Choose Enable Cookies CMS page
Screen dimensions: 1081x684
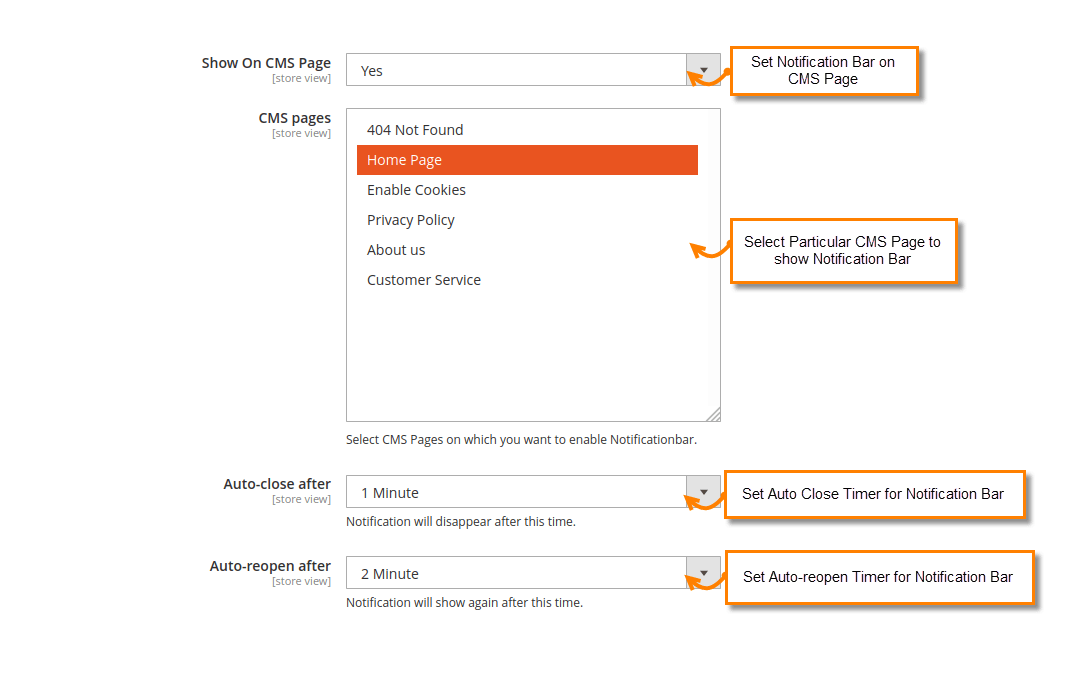[416, 189]
